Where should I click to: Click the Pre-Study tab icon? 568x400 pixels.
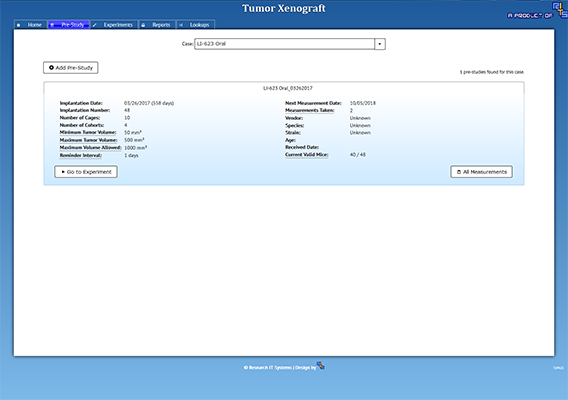click(52, 25)
